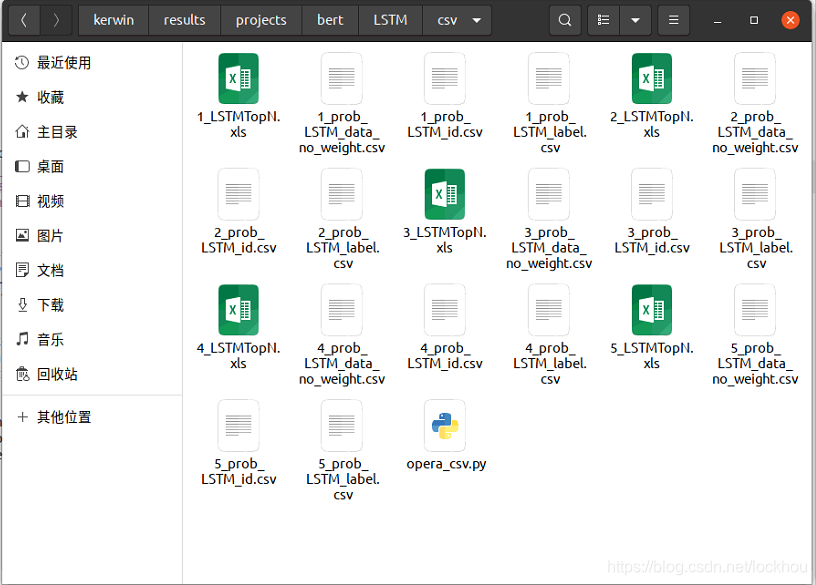Viewport: 816px width, 585px height.
Task: Open 最近使用 (Recent) in the sidebar
Action: (92, 63)
